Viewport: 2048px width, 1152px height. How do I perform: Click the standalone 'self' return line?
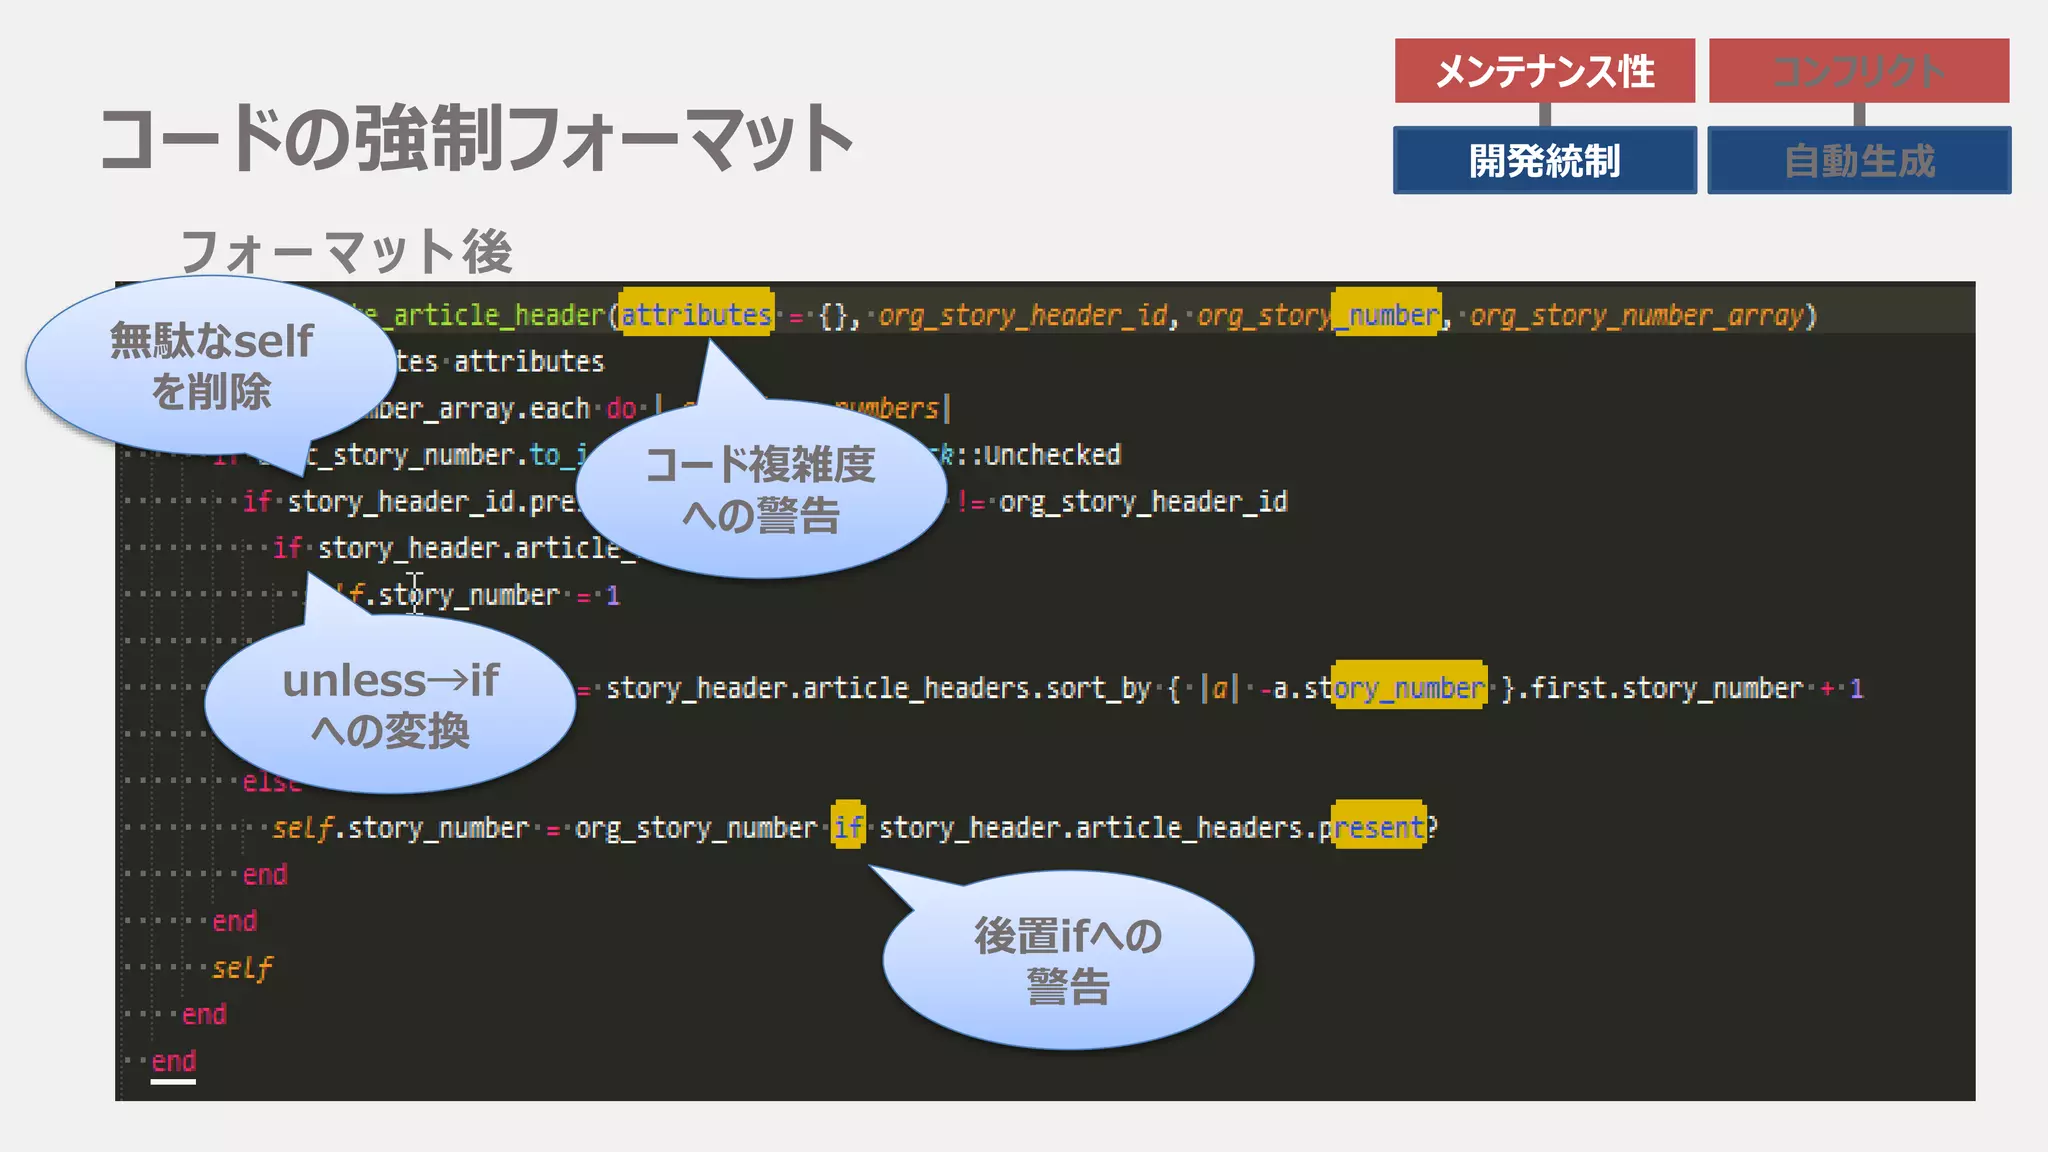point(242,967)
